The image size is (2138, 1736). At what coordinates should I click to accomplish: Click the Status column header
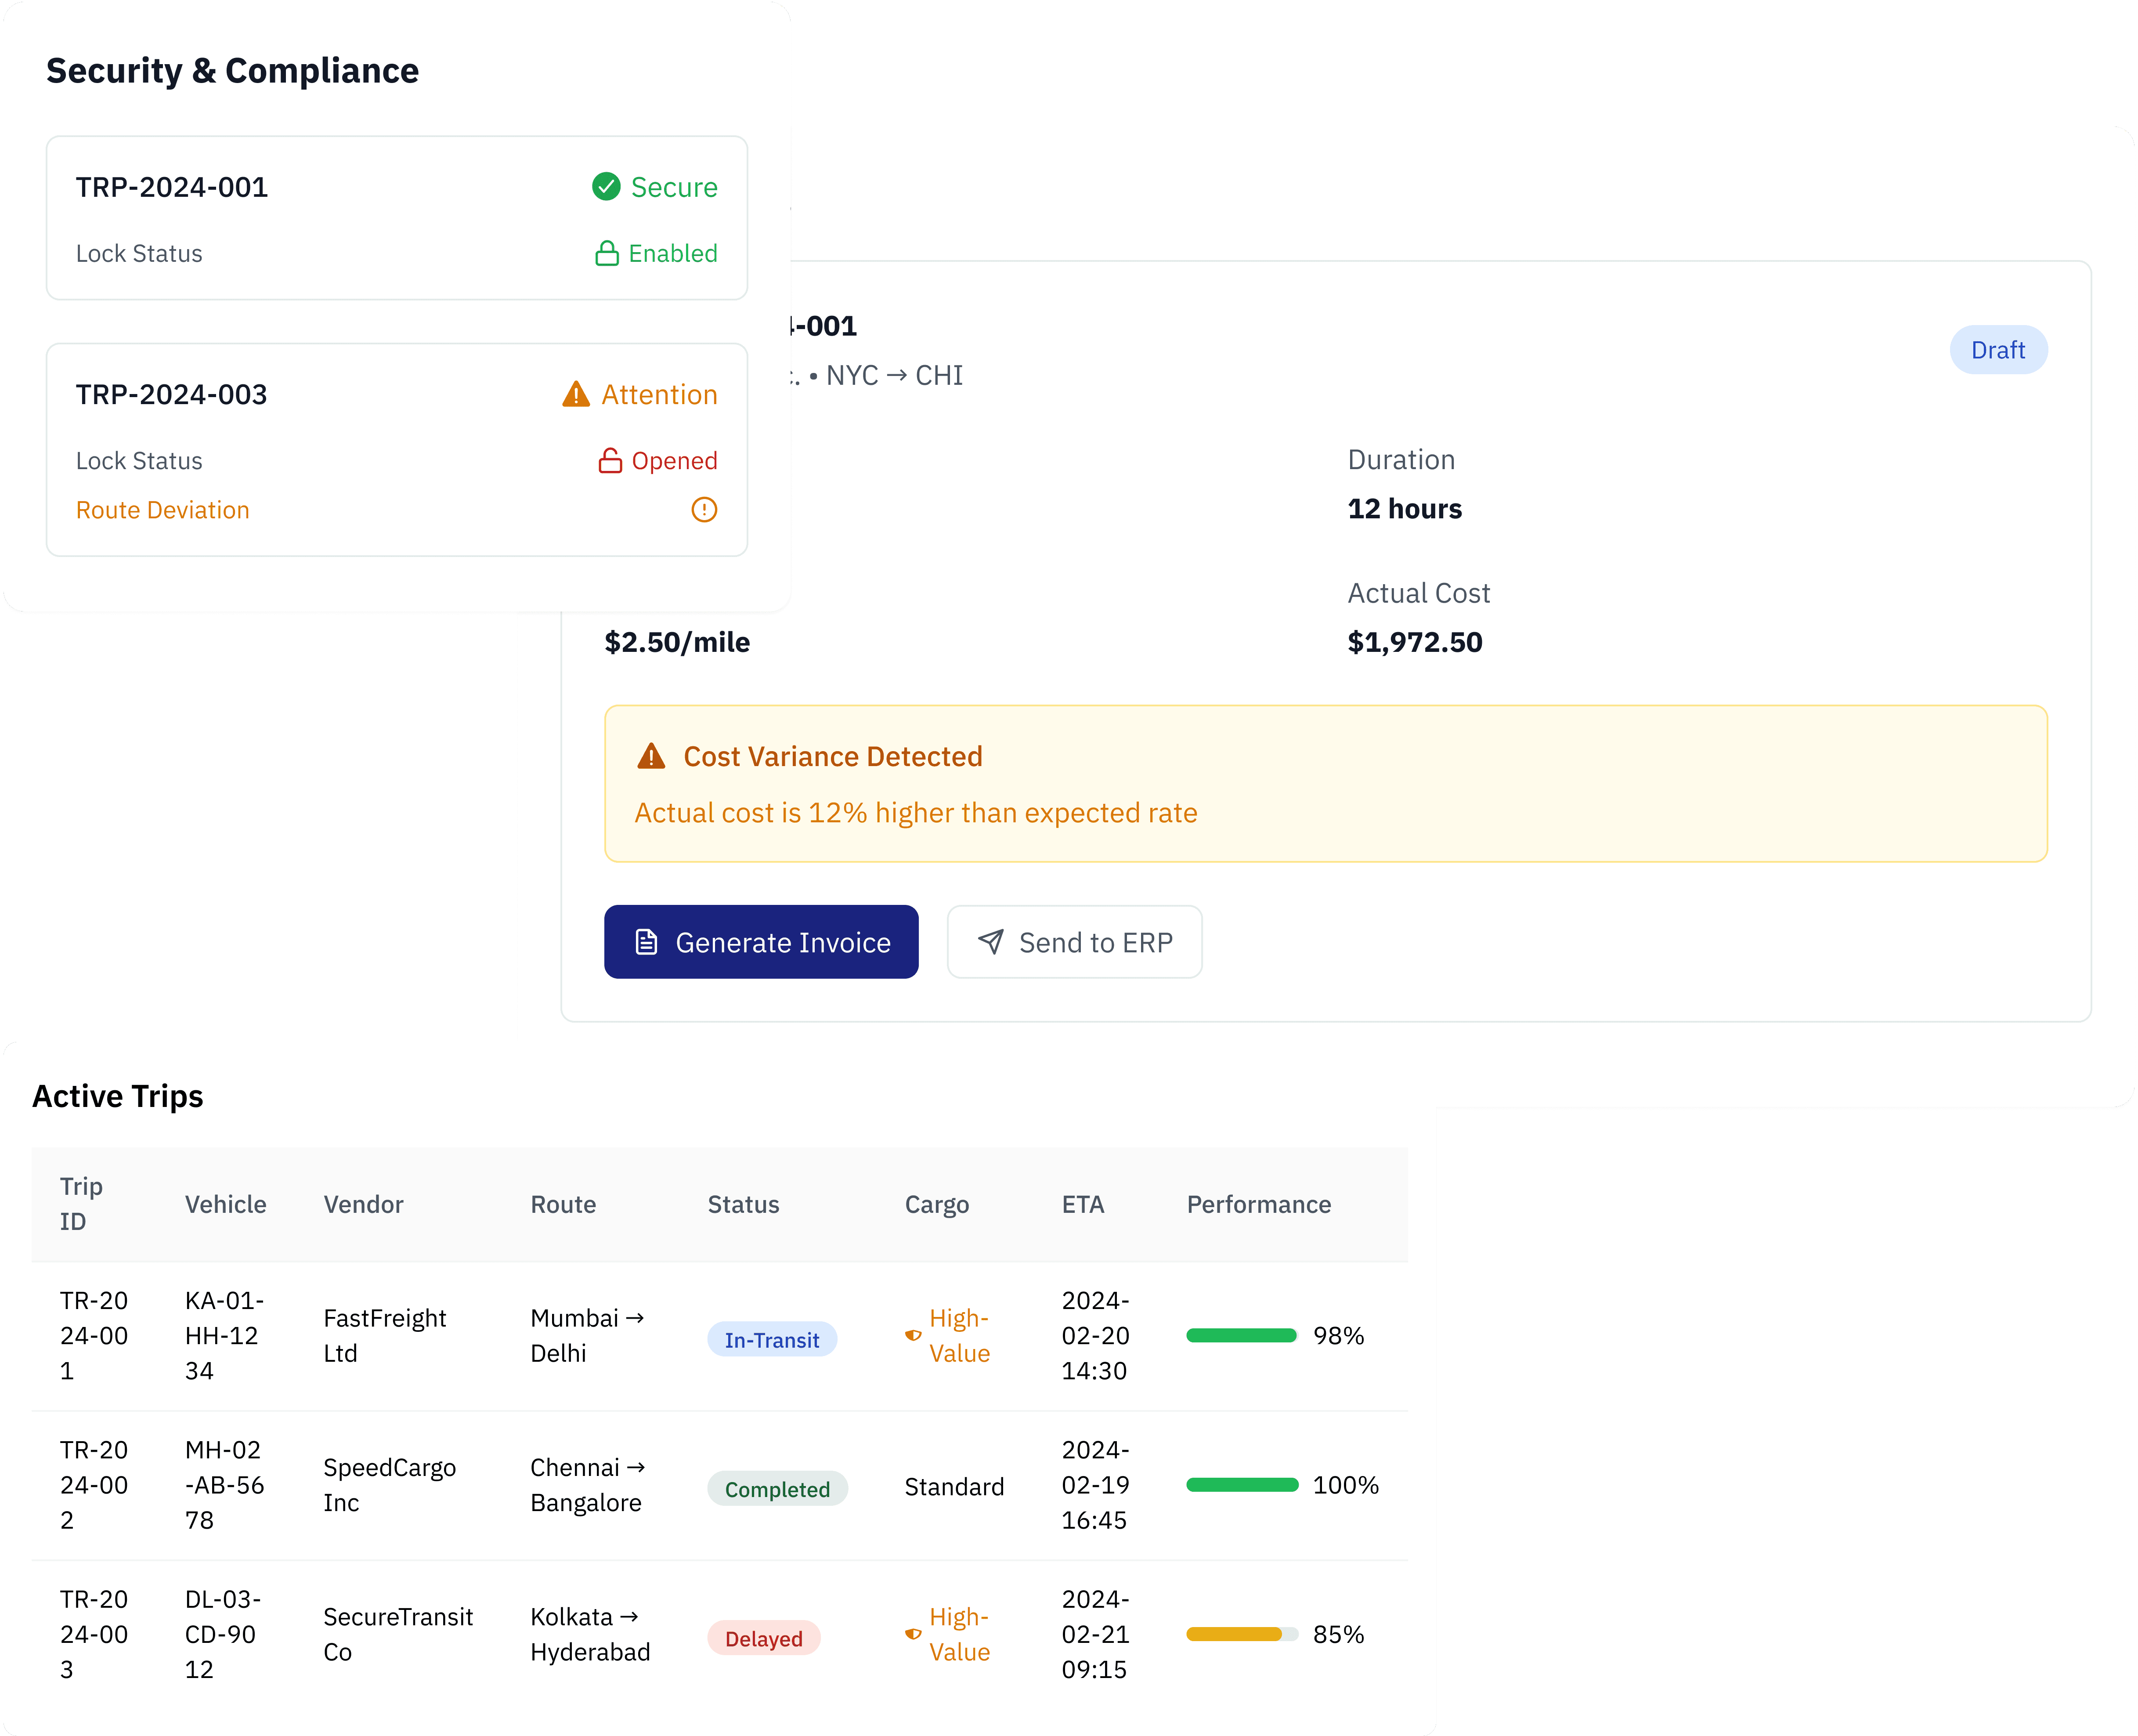743,1204
